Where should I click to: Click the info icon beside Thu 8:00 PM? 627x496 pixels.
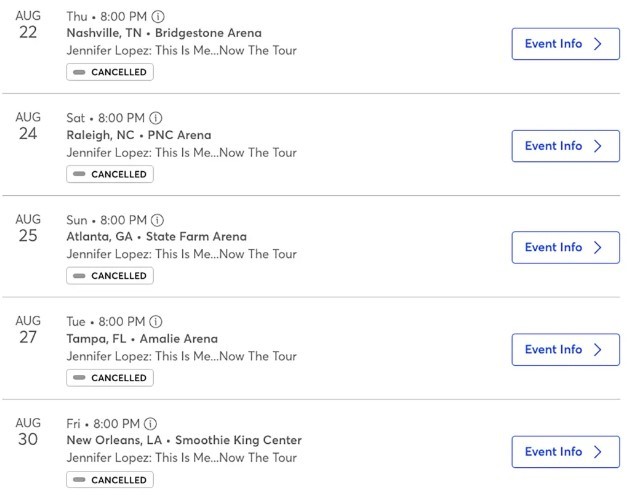(158, 17)
